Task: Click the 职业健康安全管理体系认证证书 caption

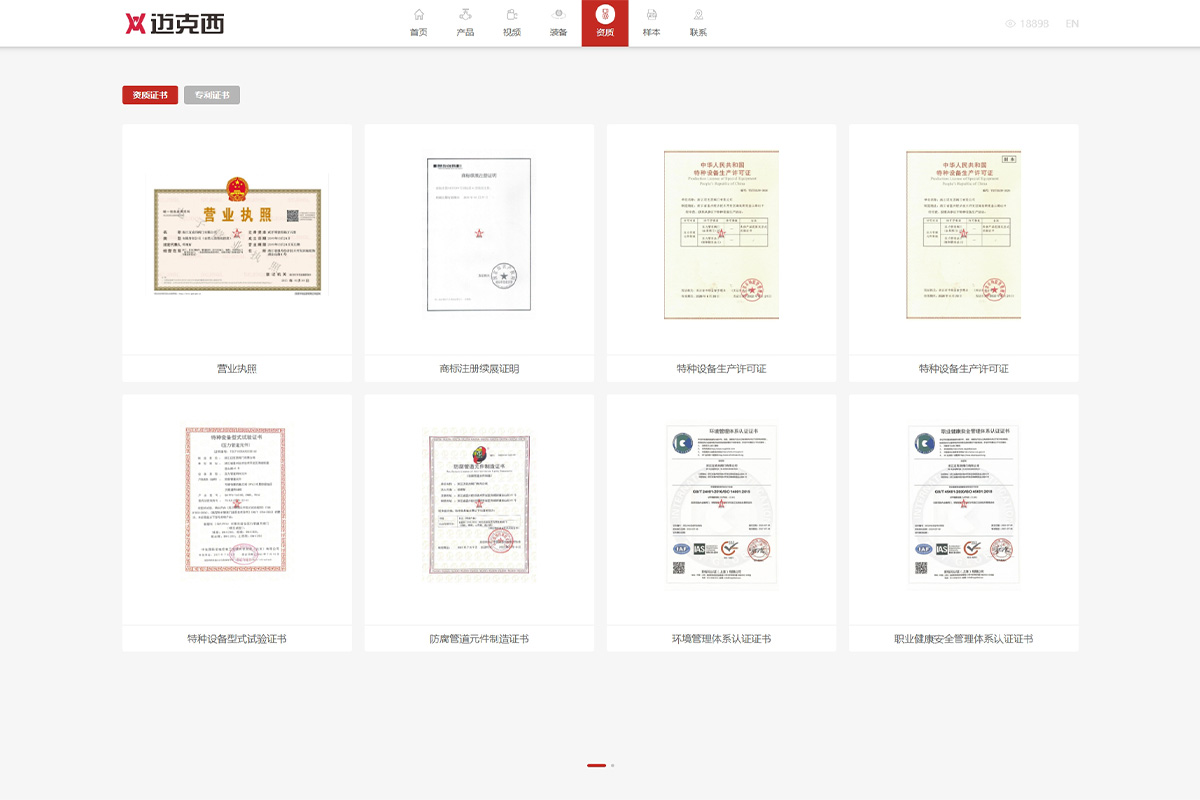Action: (x=963, y=638)
